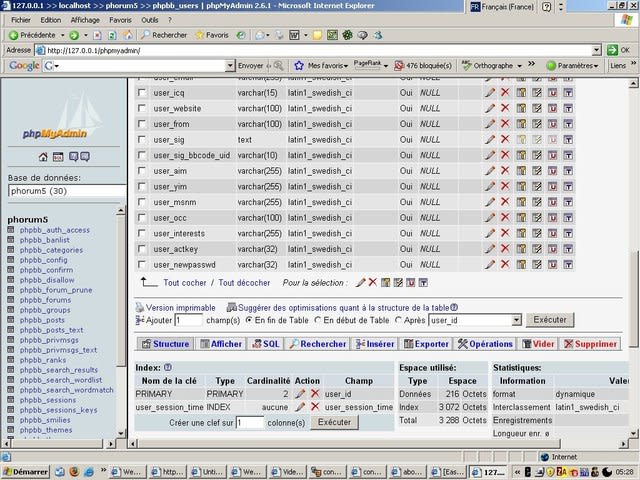Viewport: 640px width, 480px height.
Task: Tick the user_newpasswd row checkbox
Action: tap(142, 264)
